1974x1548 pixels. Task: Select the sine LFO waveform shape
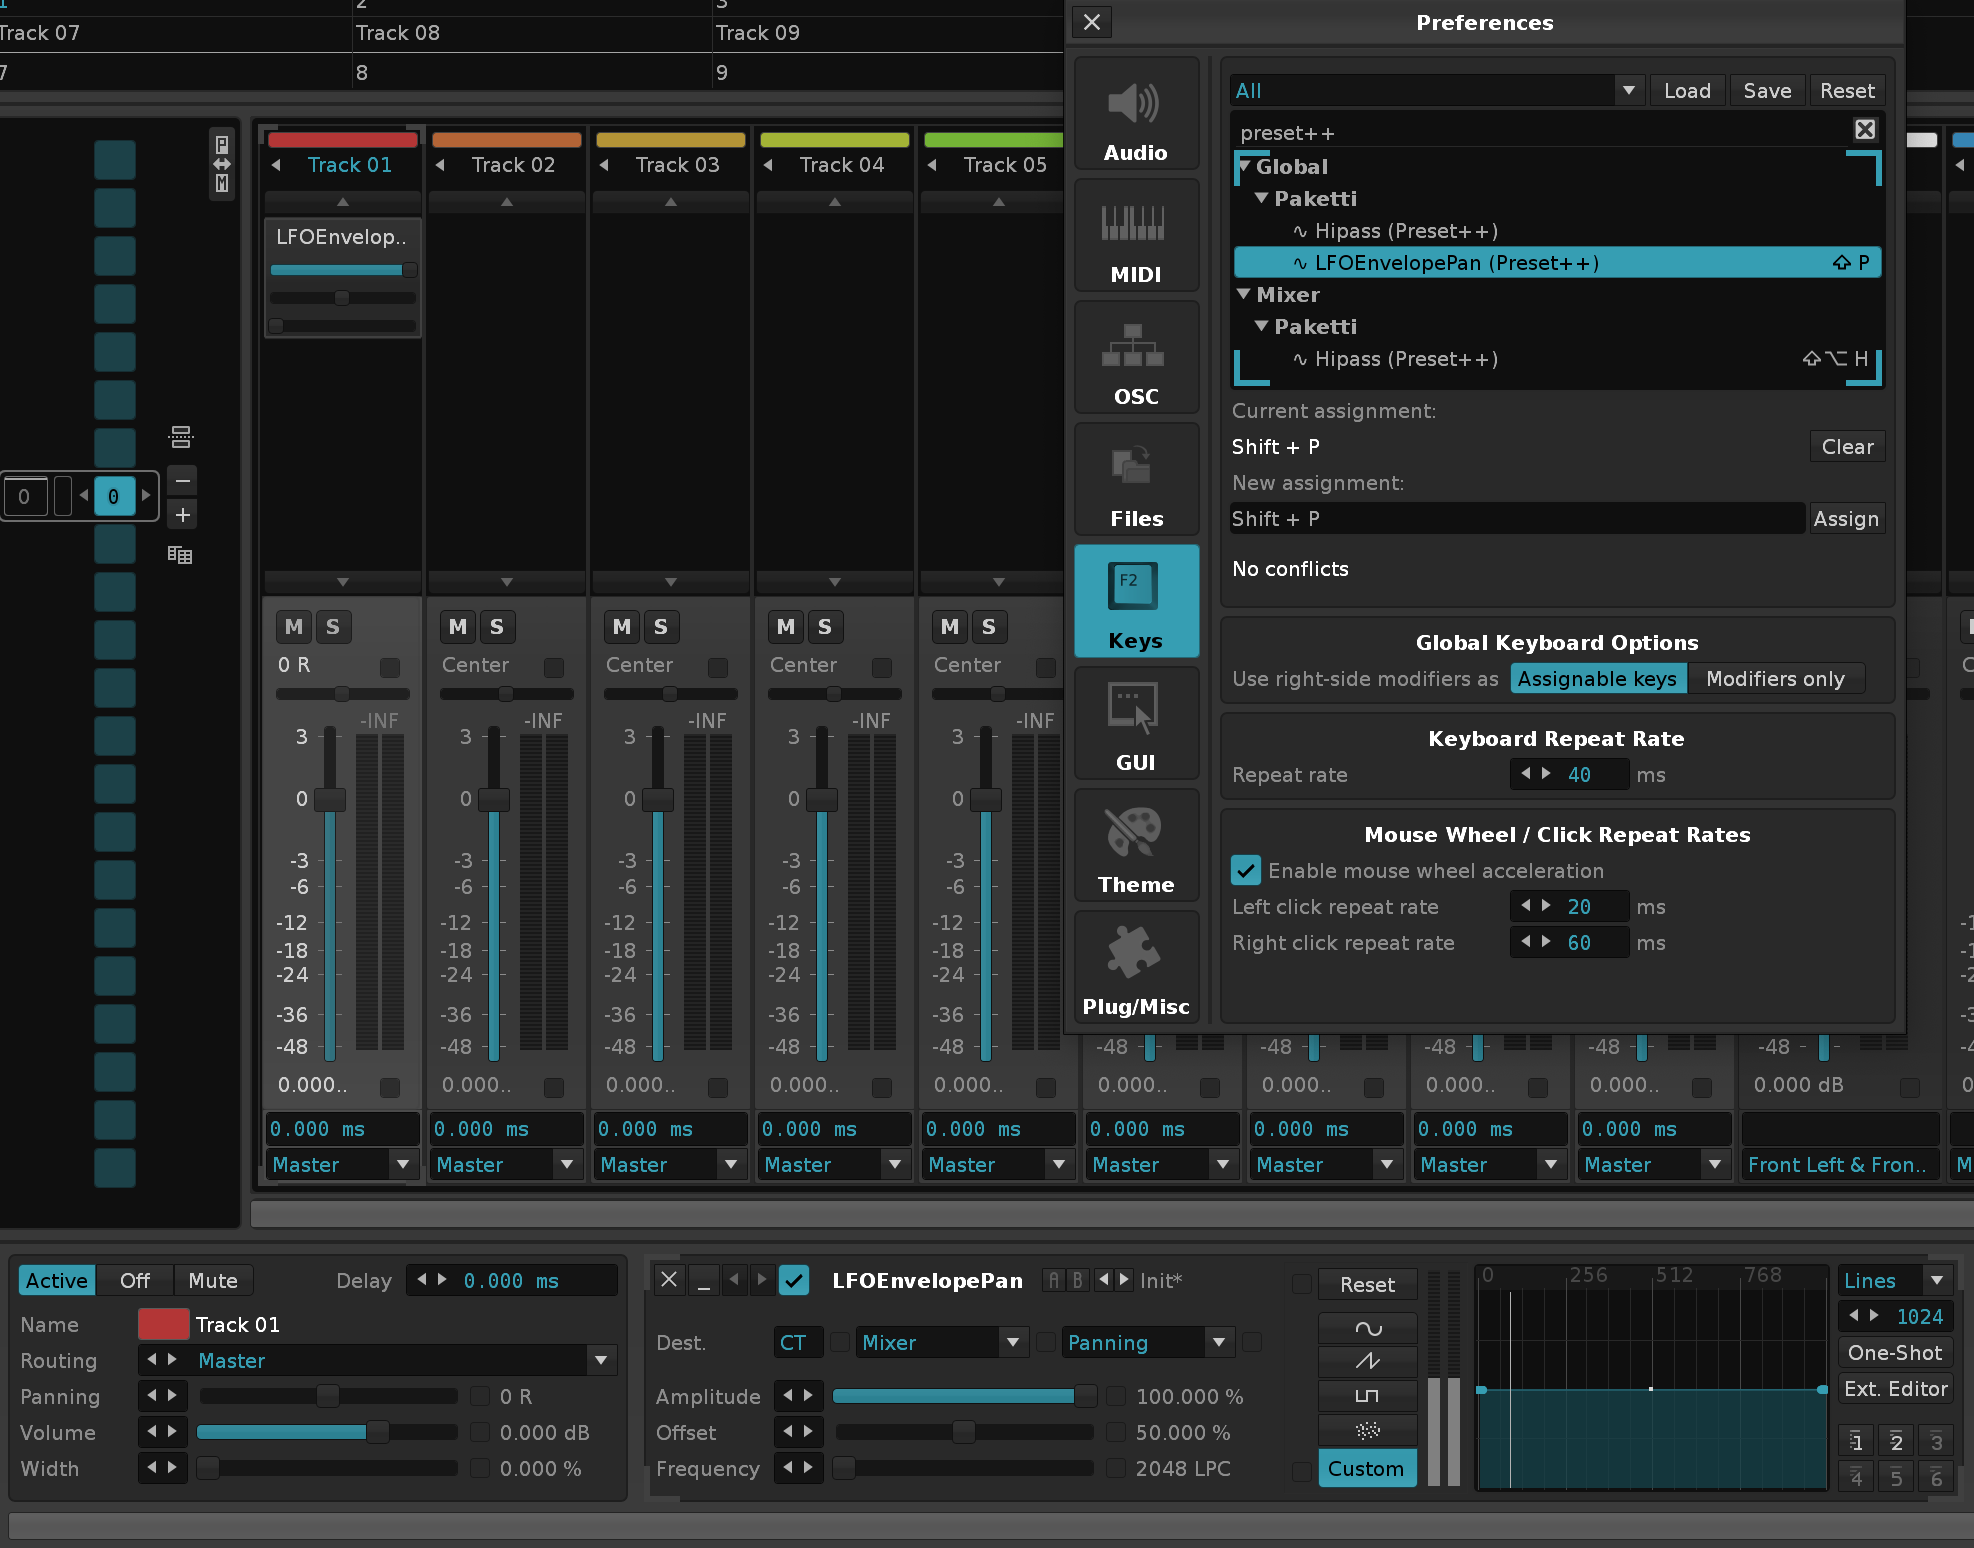[1367, 1328]
